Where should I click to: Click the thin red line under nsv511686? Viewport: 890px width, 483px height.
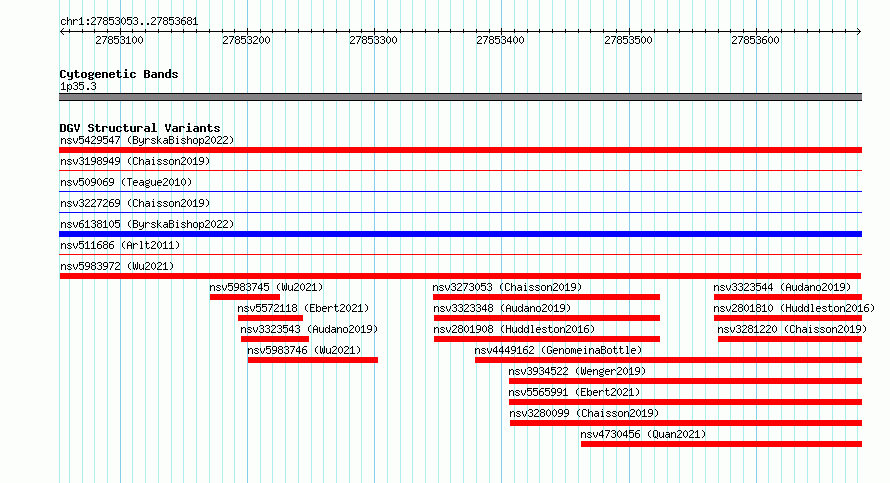point(460,254)
